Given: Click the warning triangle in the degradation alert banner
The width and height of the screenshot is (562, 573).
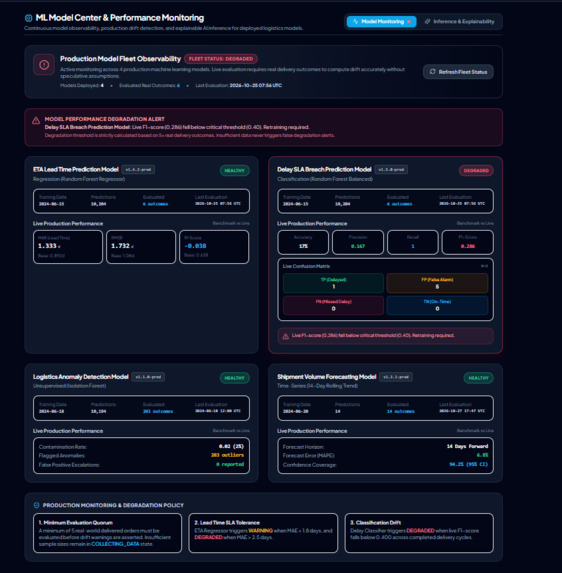Looking at the screenshot, I should tap(36, 121).
